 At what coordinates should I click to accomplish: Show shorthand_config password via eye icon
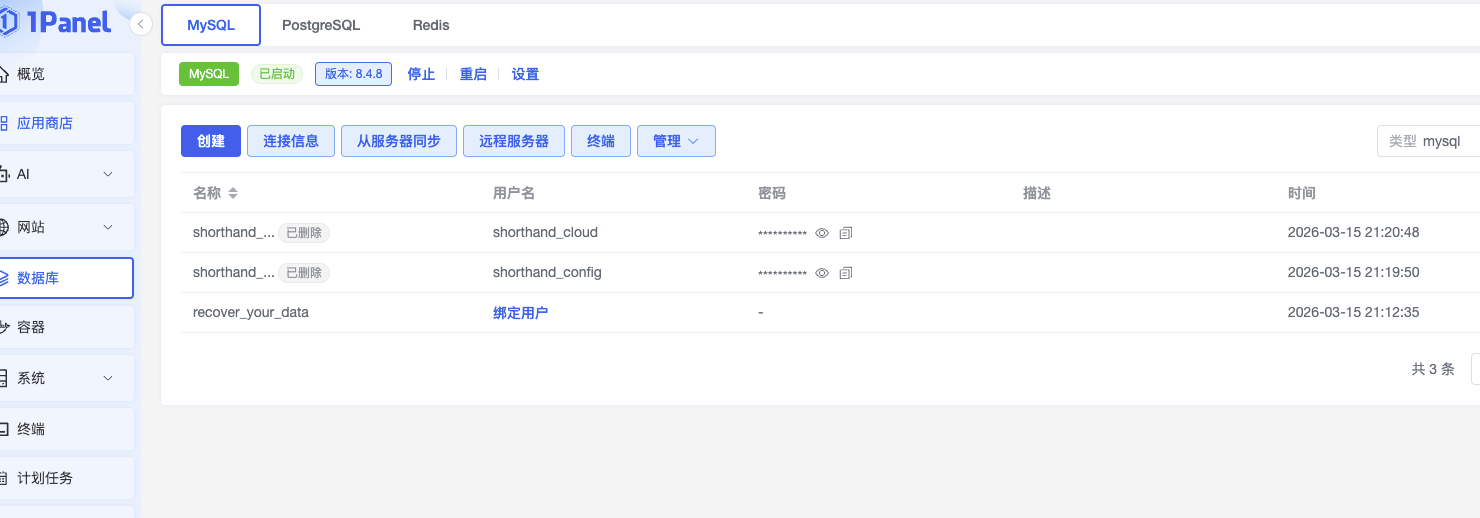coord(822,273)
